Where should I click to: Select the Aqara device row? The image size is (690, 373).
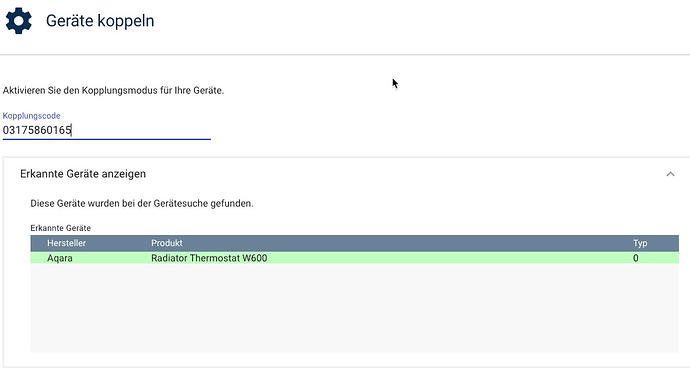coord(354,258)
